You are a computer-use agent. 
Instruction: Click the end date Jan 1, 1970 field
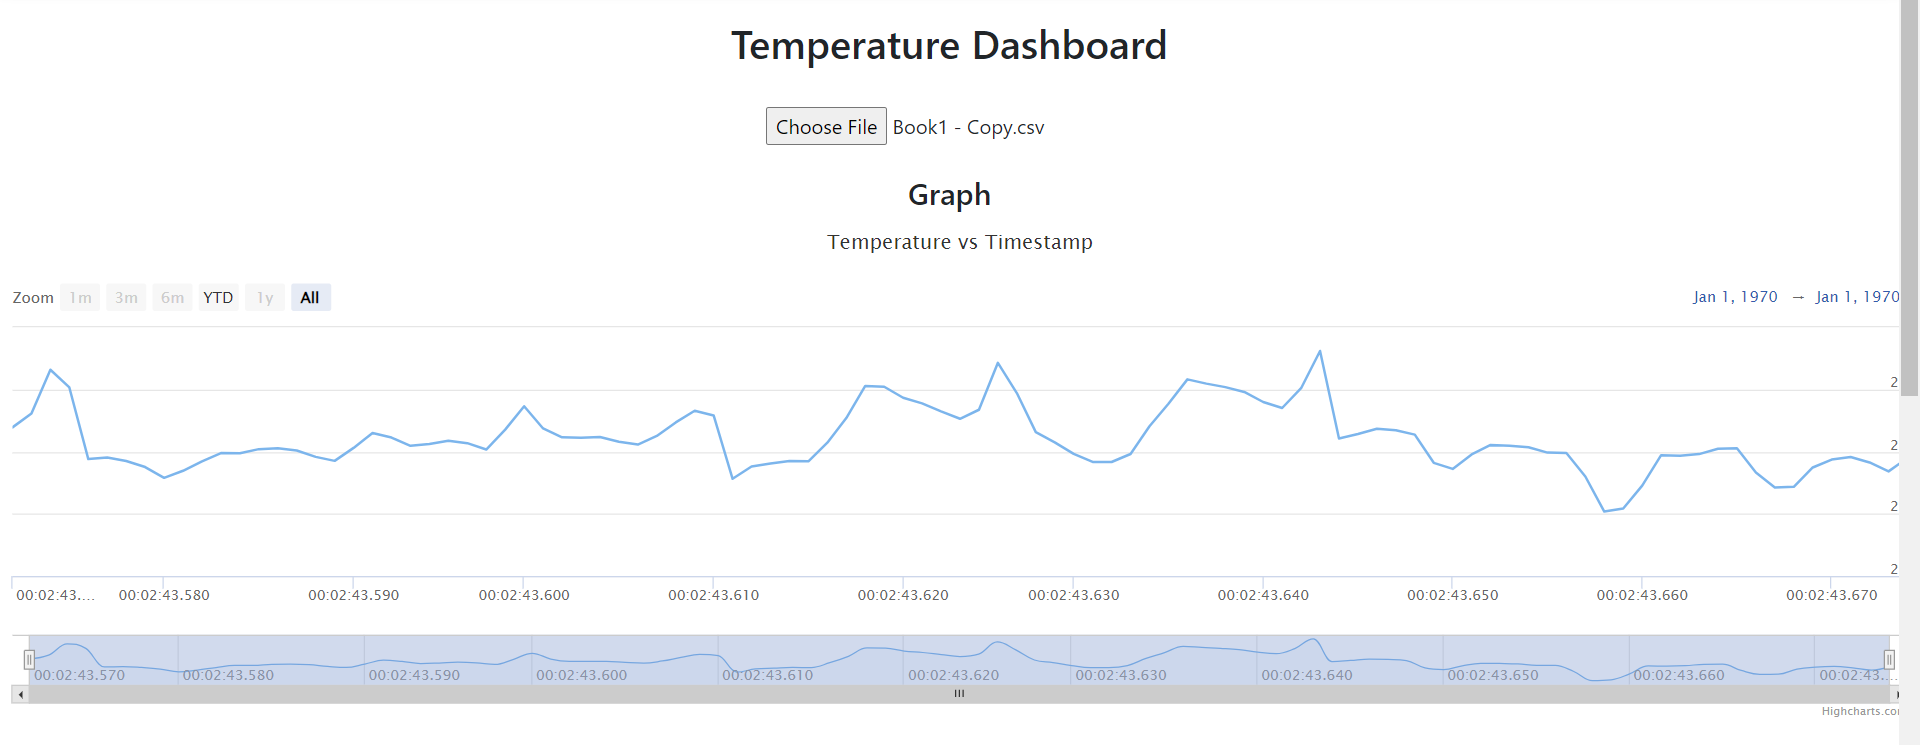pos(1856,297)
